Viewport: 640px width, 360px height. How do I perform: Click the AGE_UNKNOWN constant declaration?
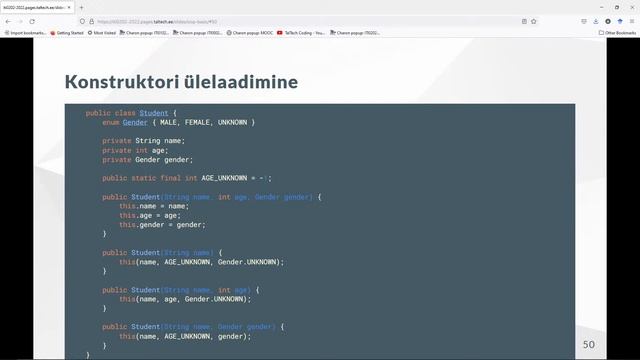click(187, 178)
